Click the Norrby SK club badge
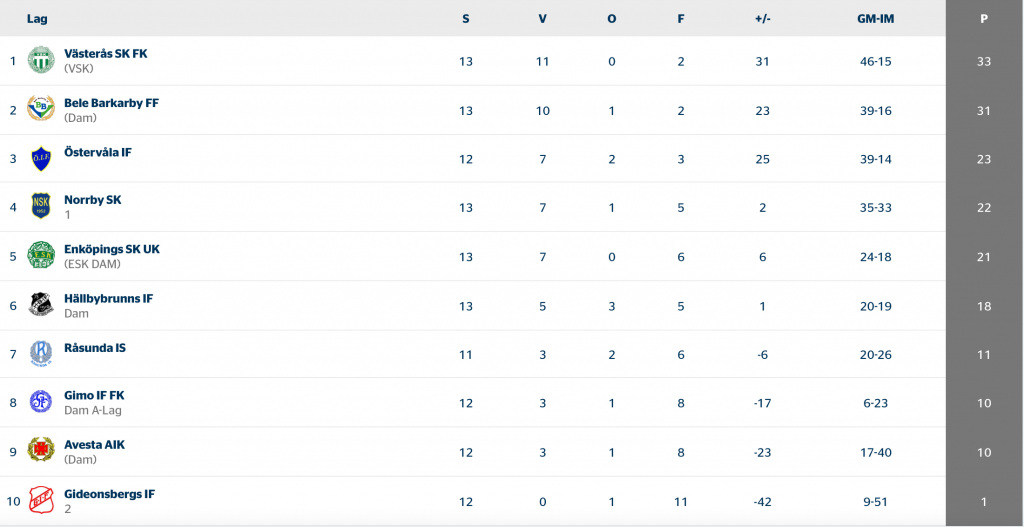 pos(41,206)
